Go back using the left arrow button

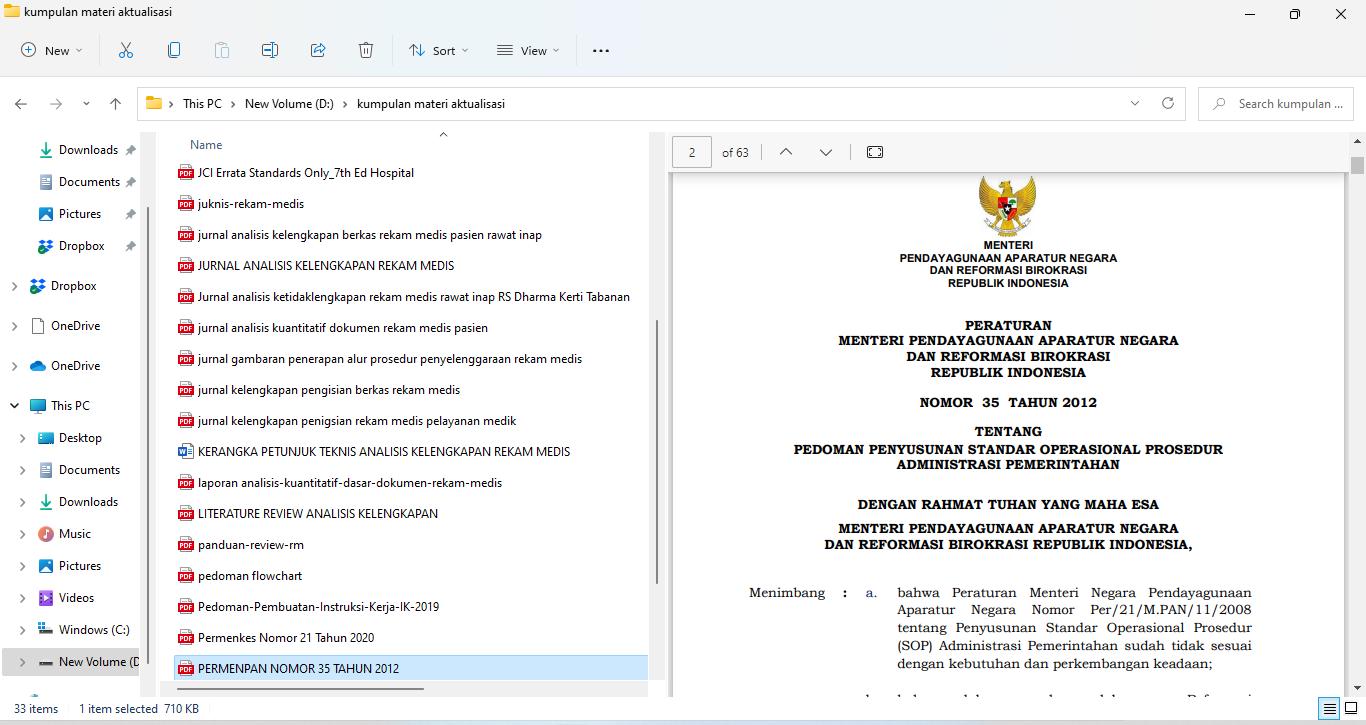pyautogui.click(x=21, y=104)
